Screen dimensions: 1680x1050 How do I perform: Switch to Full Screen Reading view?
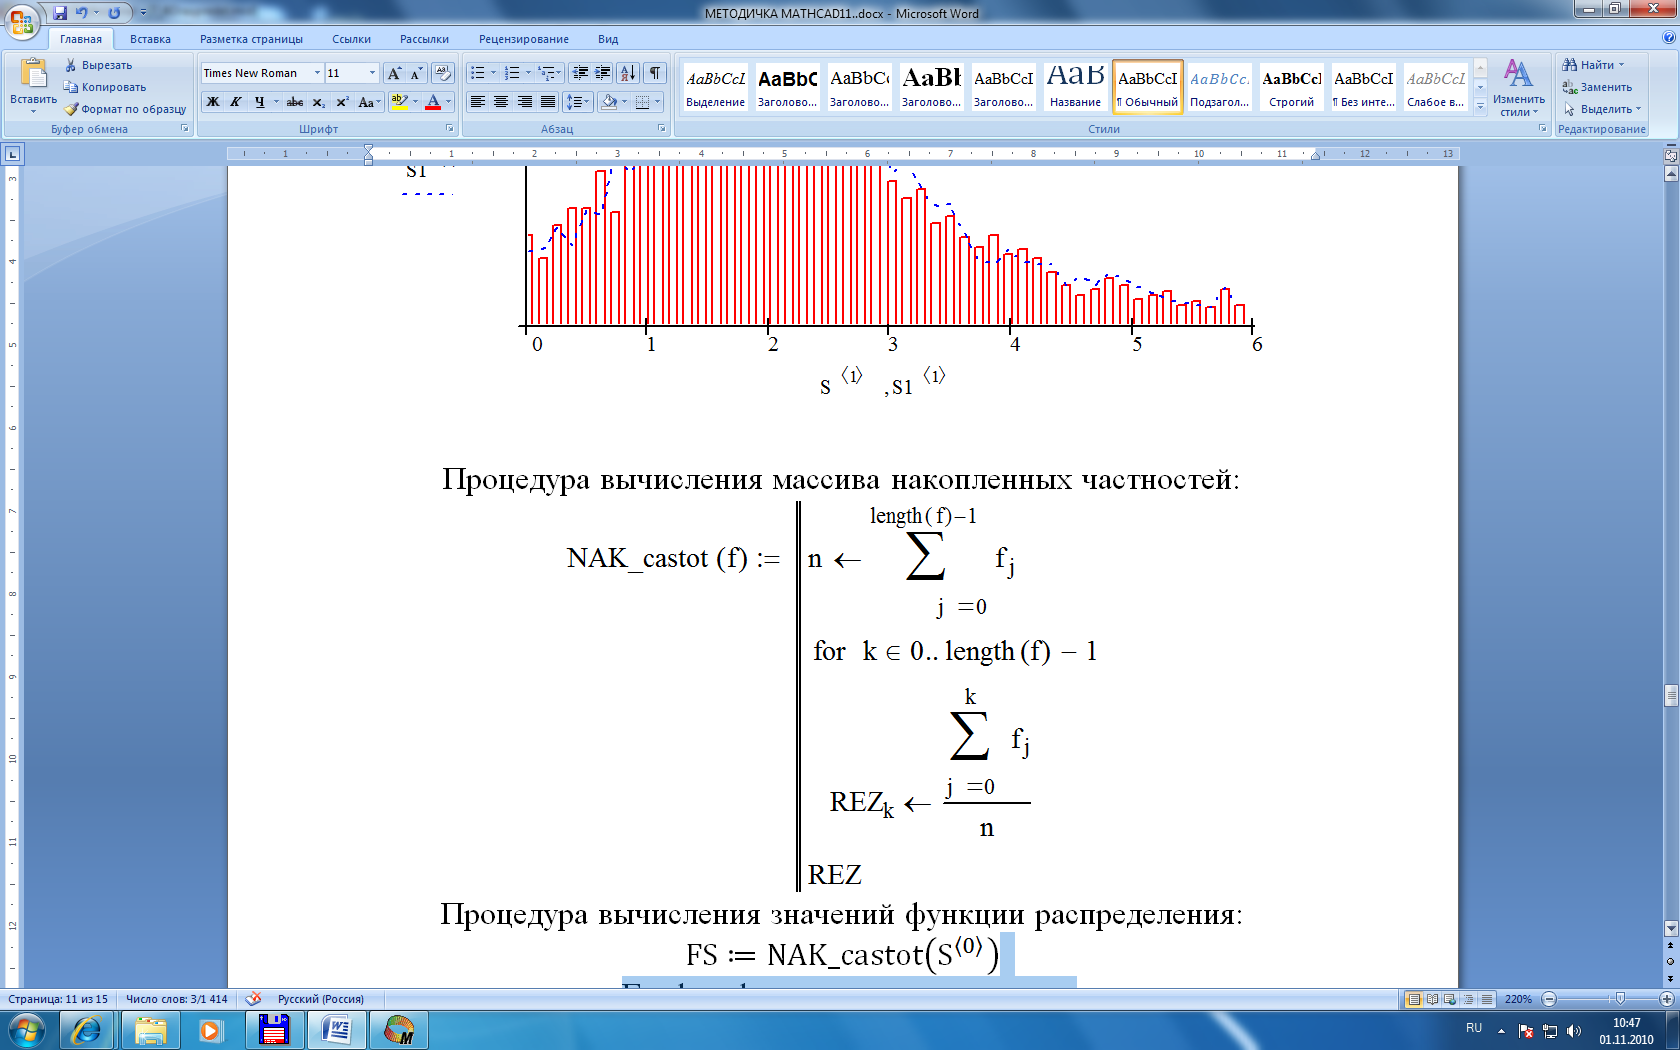point(1432,999)
